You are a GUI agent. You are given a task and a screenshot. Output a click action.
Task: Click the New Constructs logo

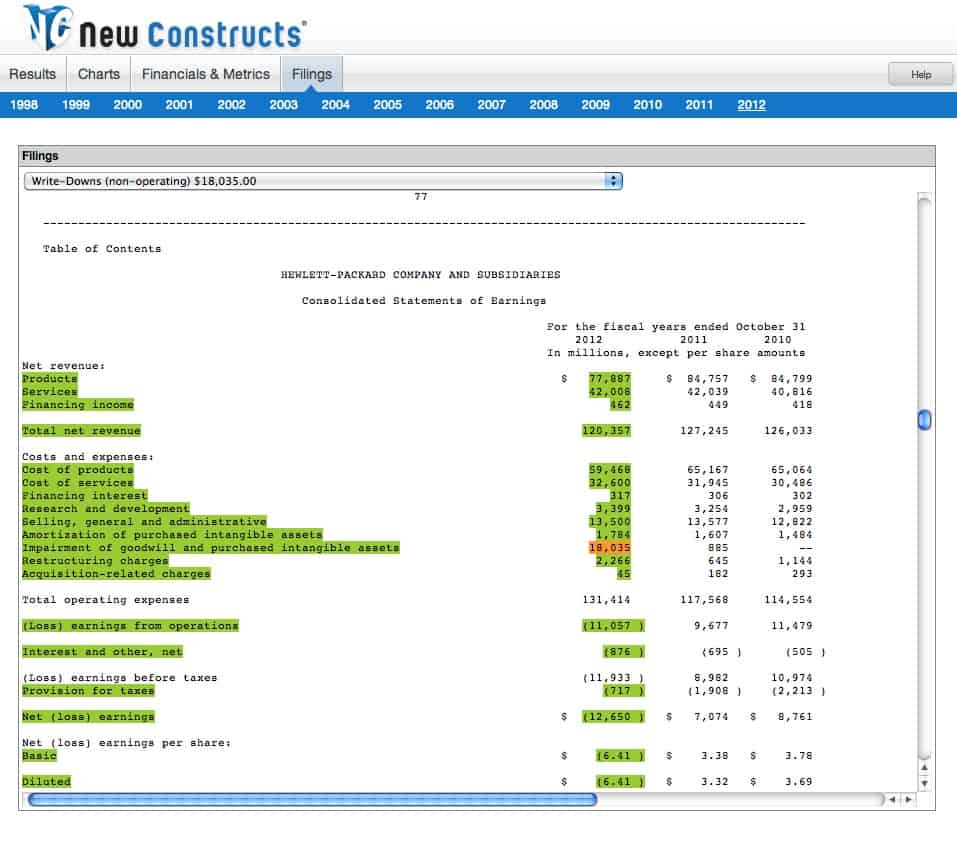[x=165, y=27]
